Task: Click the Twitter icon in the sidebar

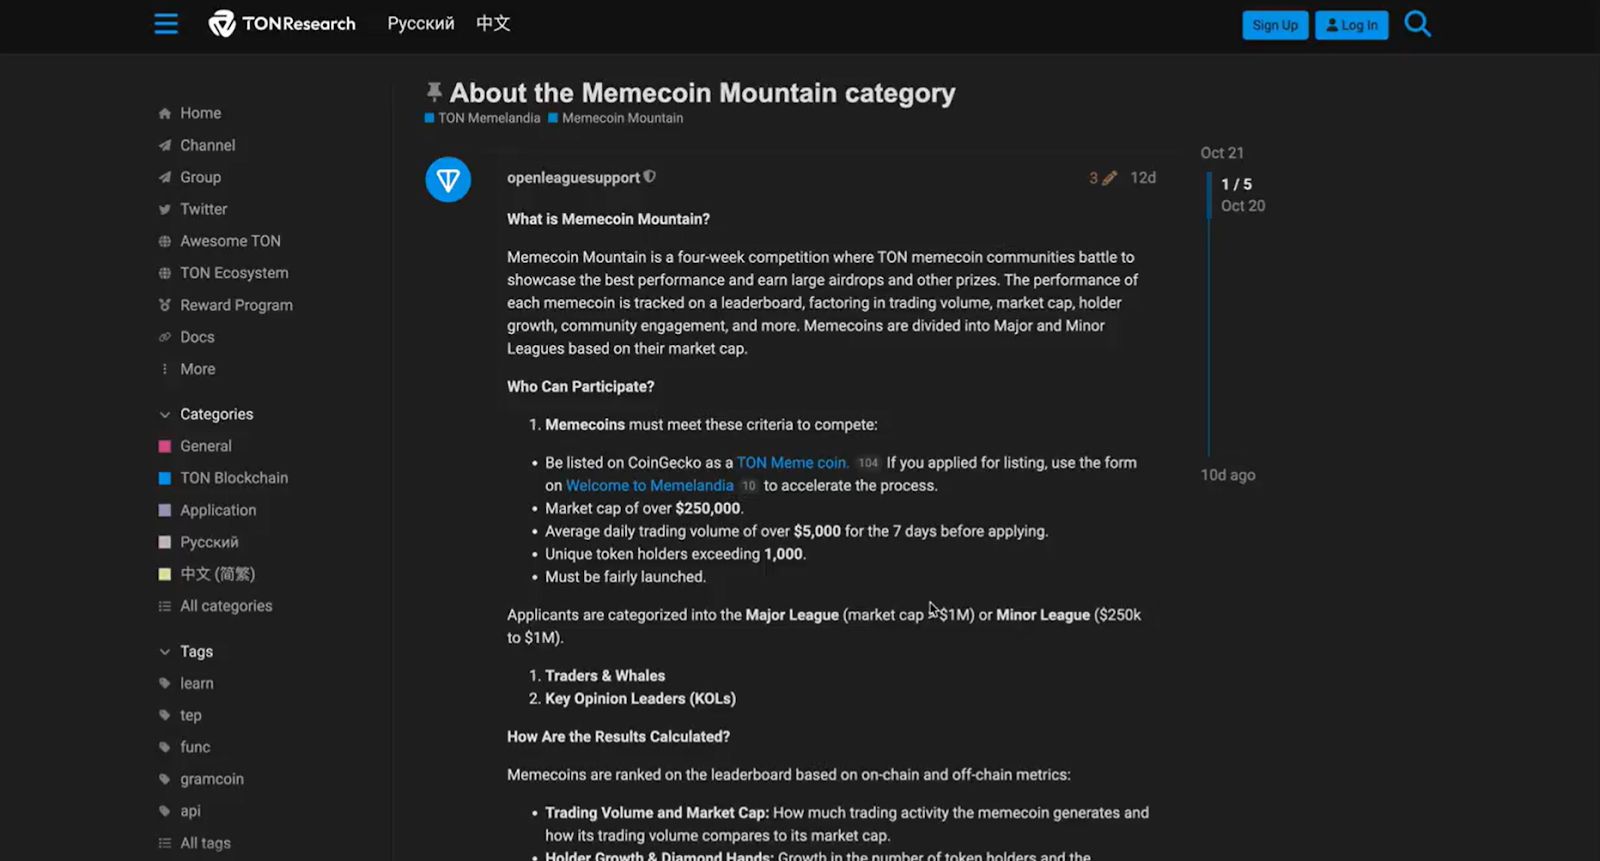Action: click(164, 209)
